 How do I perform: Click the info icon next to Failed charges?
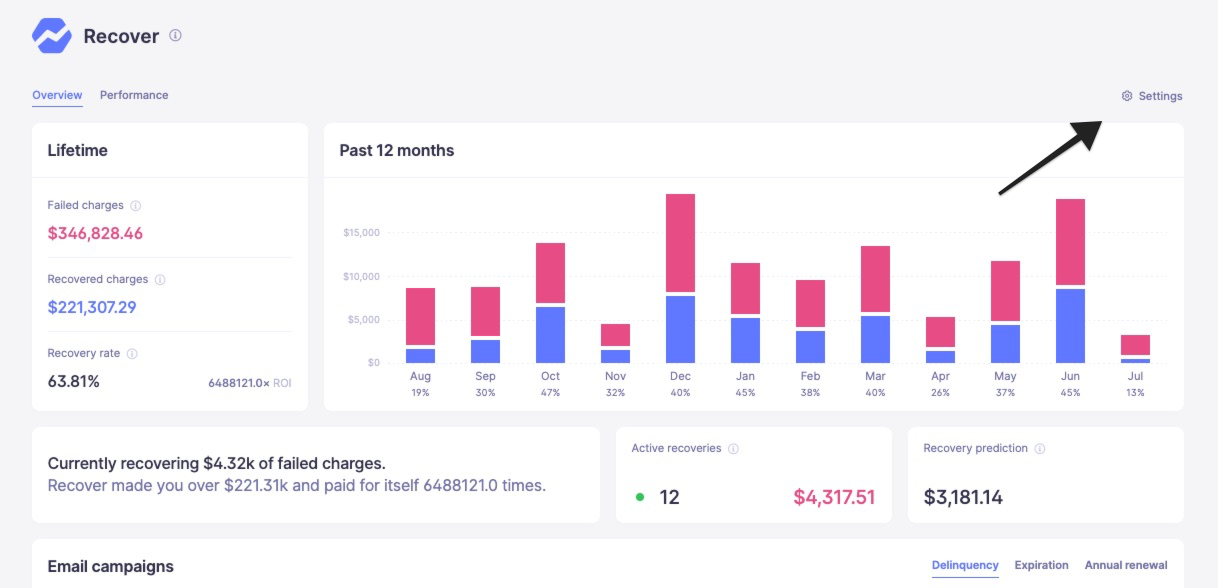[136, 206]
